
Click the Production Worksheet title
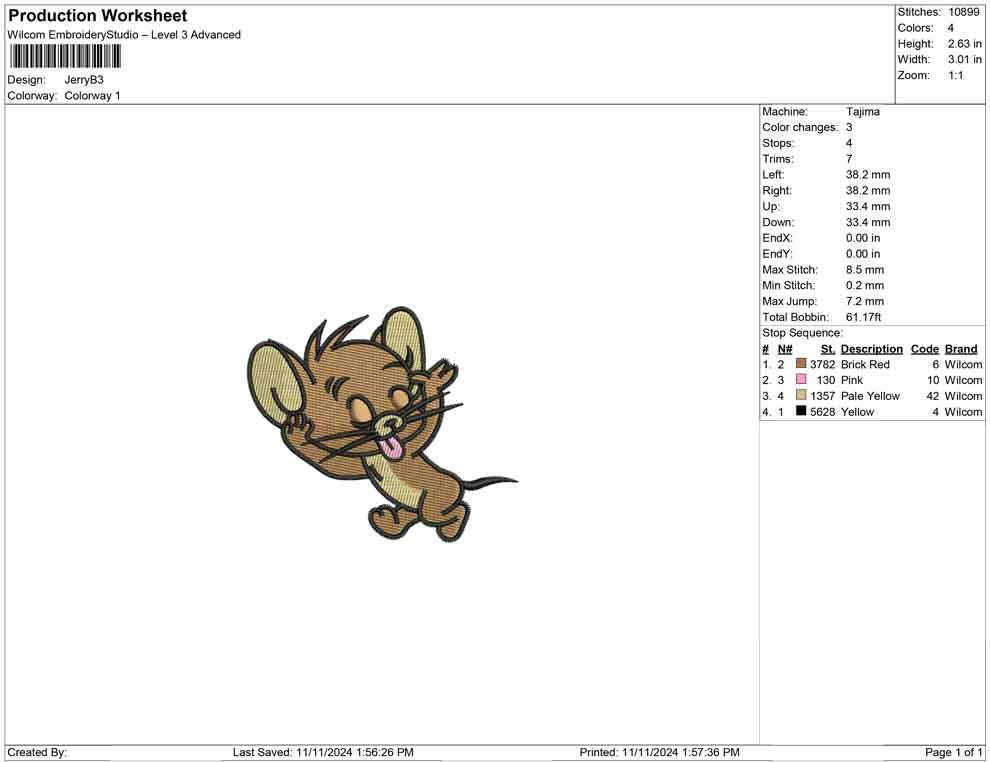[x=98, y=16]
